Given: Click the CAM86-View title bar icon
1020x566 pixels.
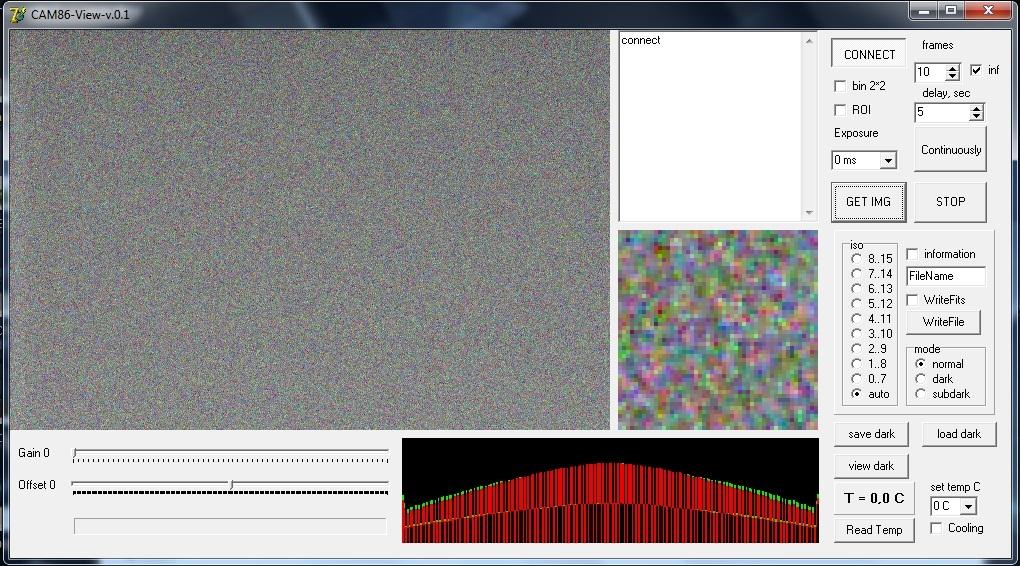Looking at the screenshot, I should coord(18,14).
